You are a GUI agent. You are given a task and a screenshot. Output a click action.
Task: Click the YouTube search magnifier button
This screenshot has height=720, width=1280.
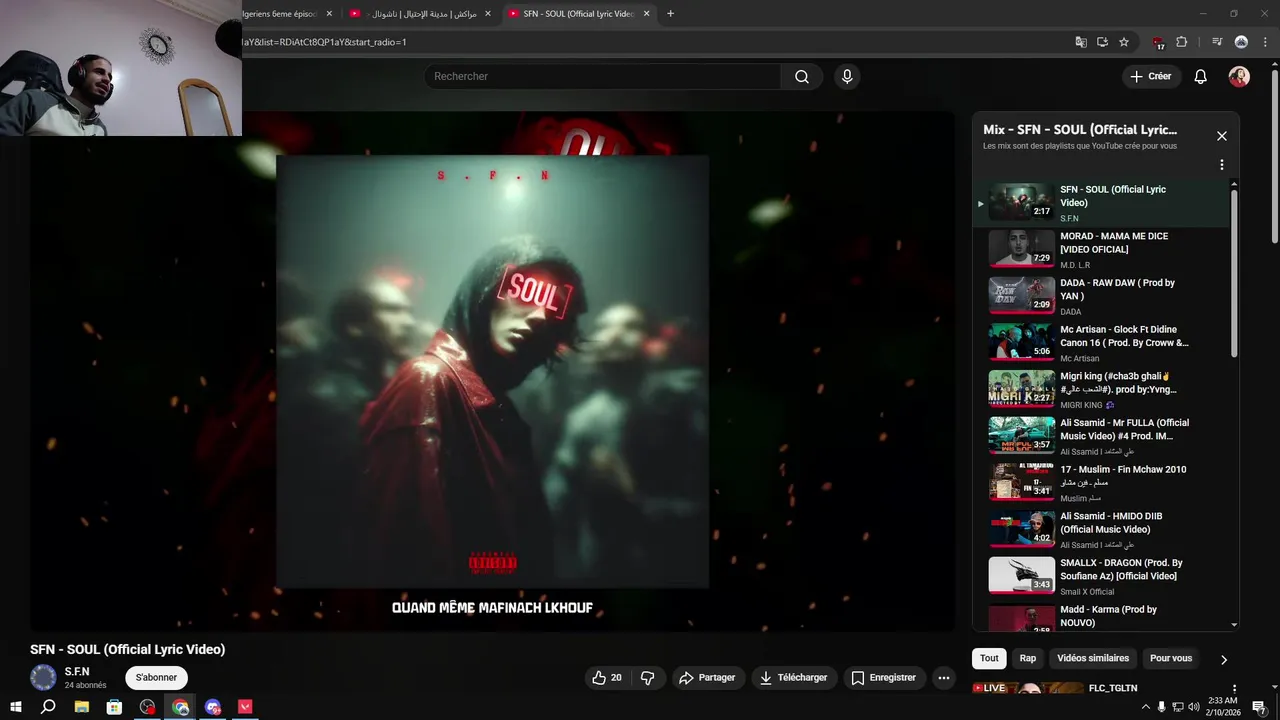click(x=802, y=77)
